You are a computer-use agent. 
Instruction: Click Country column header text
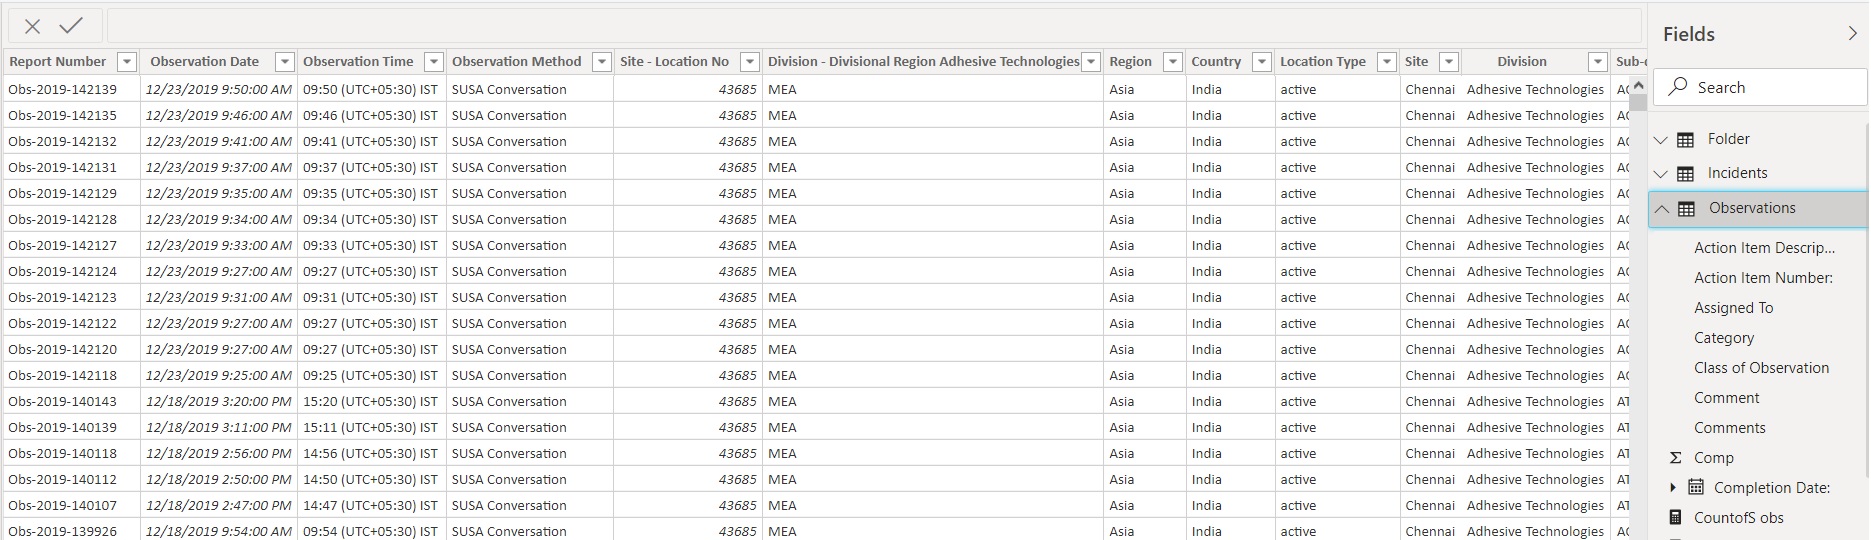tap(1216, 62)
